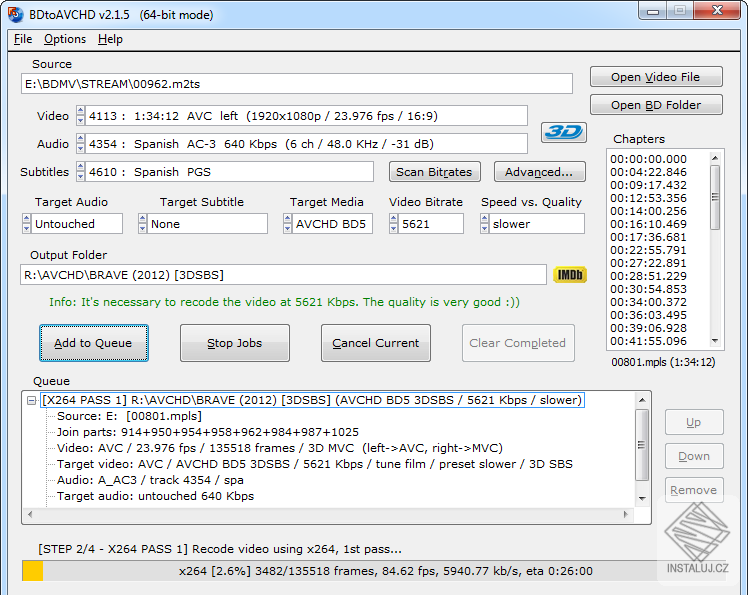Click the Subtitles 4610 Spanish PGS field
Screen dimensions: 748x595
(x=229, y=172)
